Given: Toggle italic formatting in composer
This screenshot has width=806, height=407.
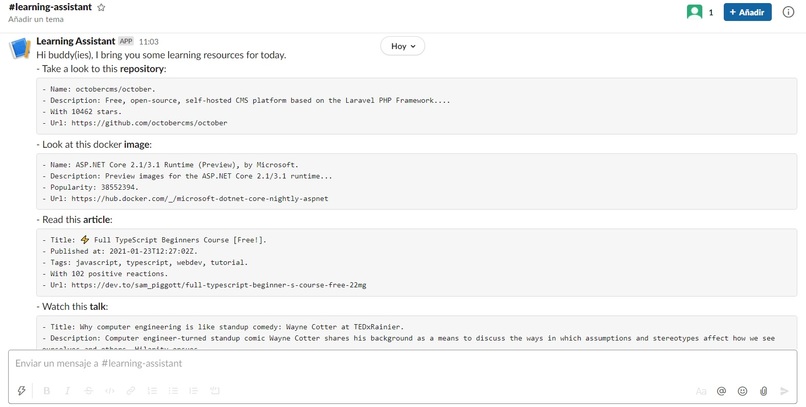Looking at the screenshot, I should click(x=67, y=391).
